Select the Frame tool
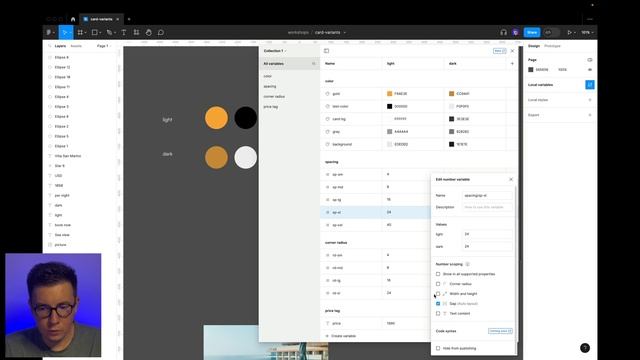This screenshot has width=640, height=360. tap(80, 32)
